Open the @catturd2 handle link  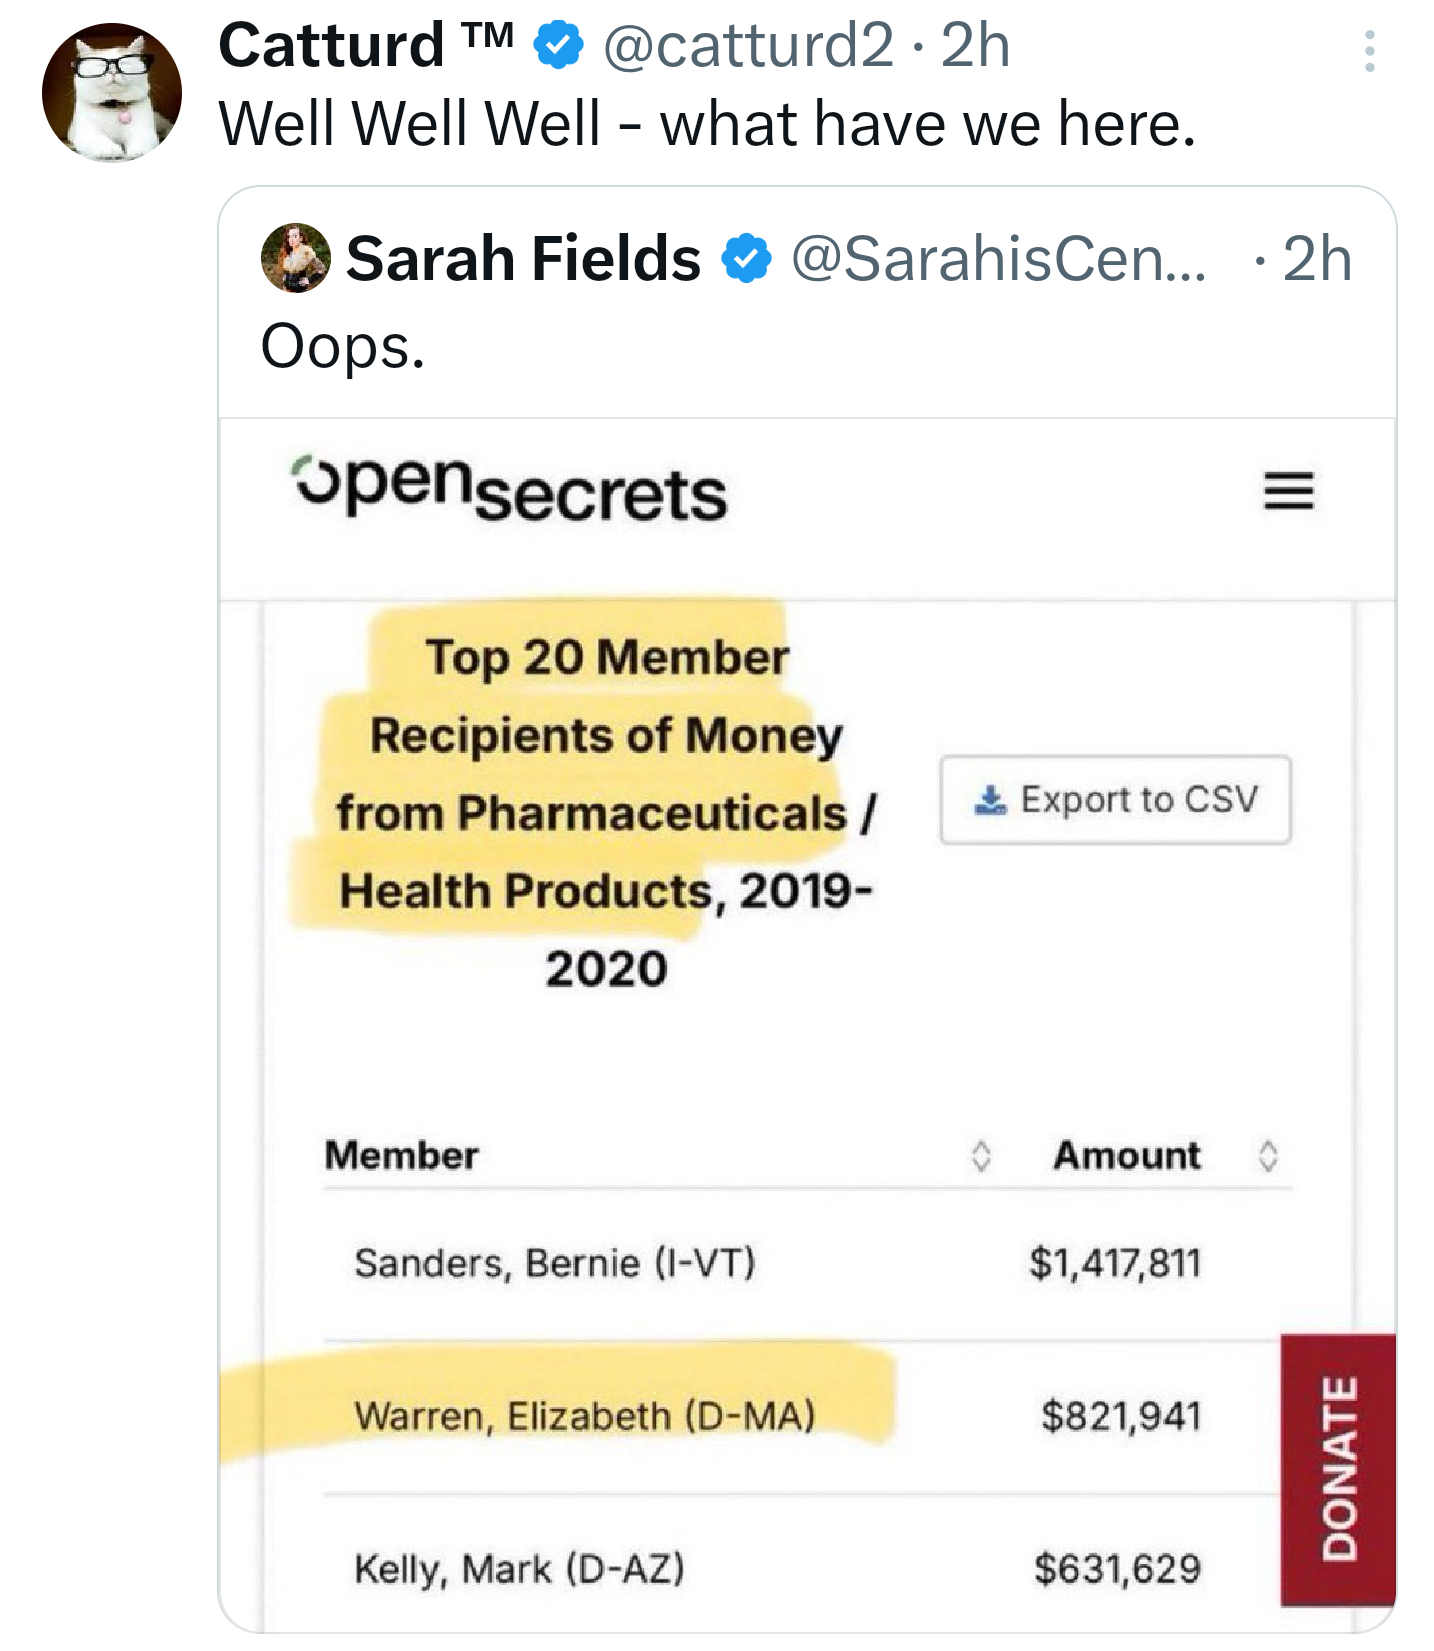pyautogui.click(x=748, y=46)
